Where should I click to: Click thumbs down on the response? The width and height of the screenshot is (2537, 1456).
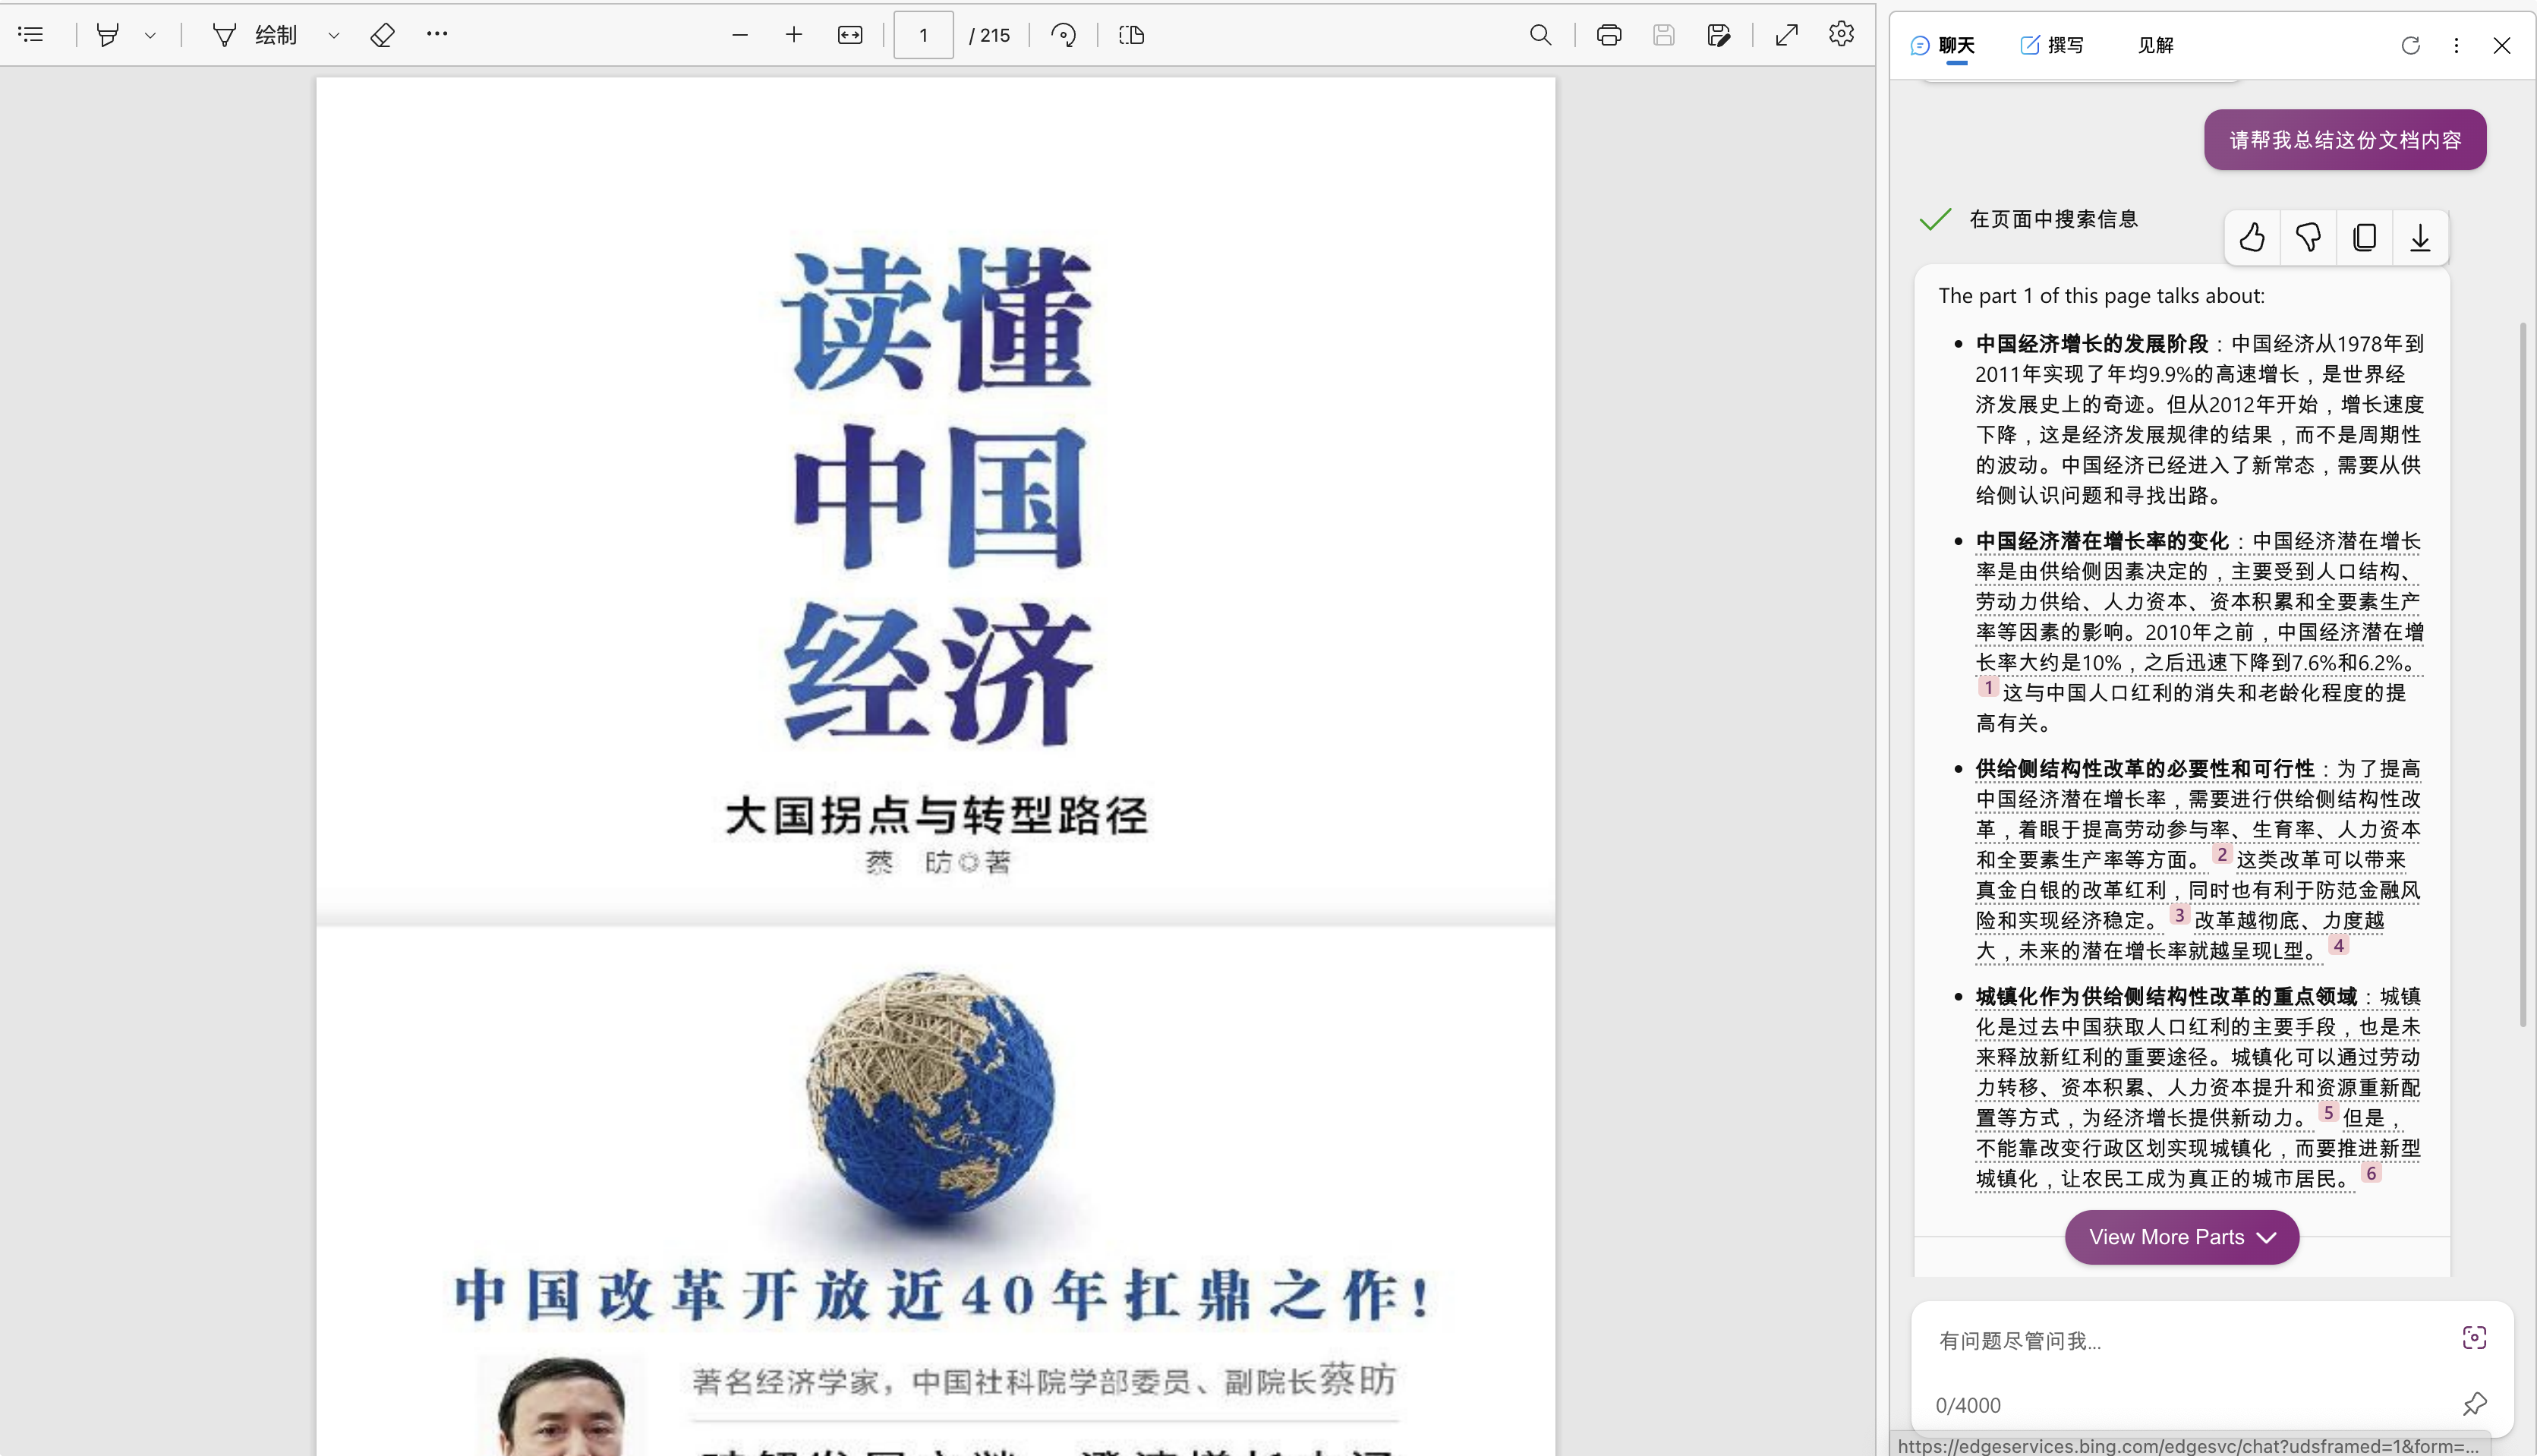pyautogui.click(x=2308, y=237)
